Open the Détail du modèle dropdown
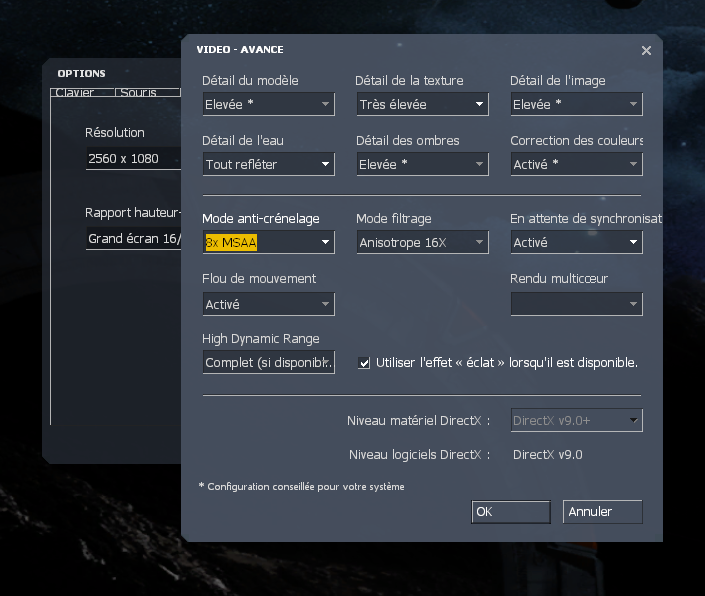The image size is (705, 596). click(268, 104)
